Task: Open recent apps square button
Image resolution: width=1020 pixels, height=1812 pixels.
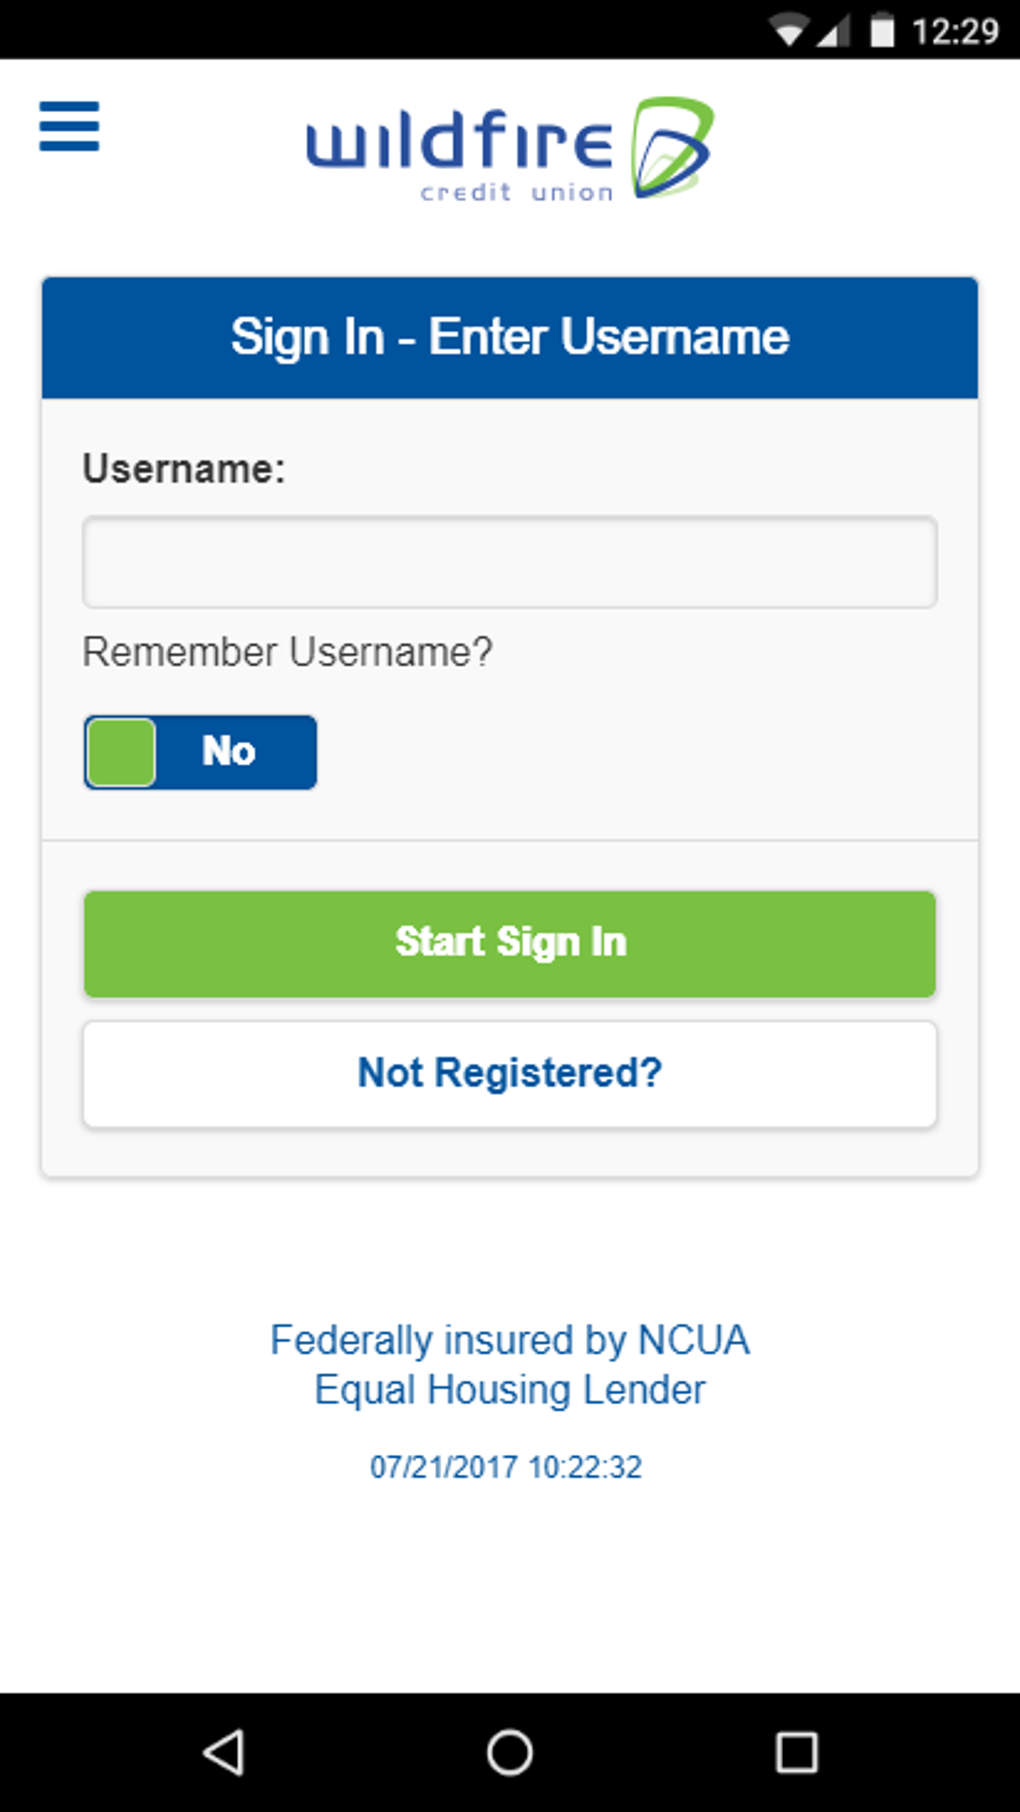Action: tap(796, 1752)
